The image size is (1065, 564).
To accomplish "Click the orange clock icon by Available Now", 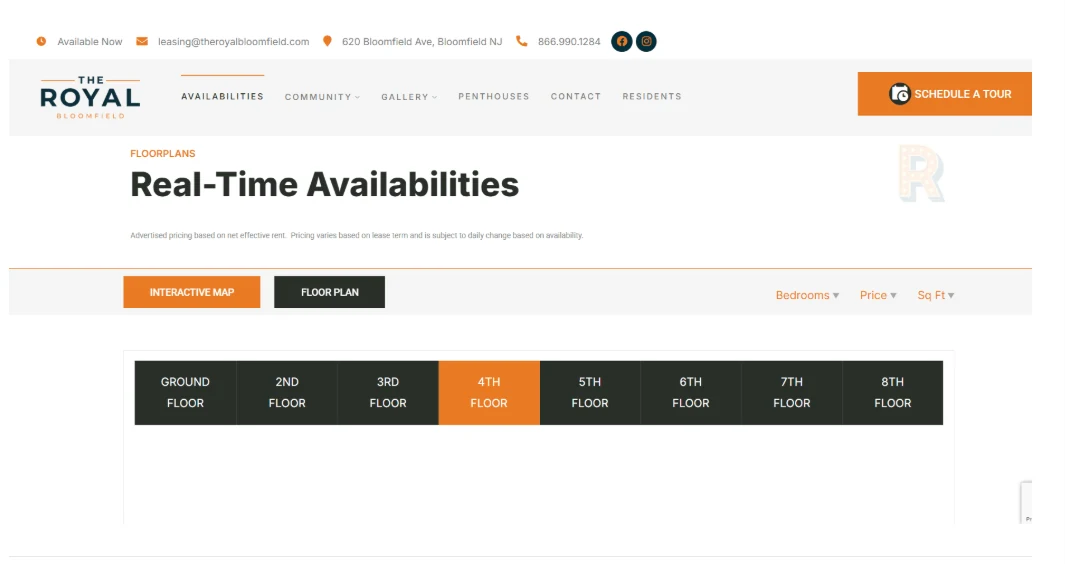I will (x=41, y=41).
